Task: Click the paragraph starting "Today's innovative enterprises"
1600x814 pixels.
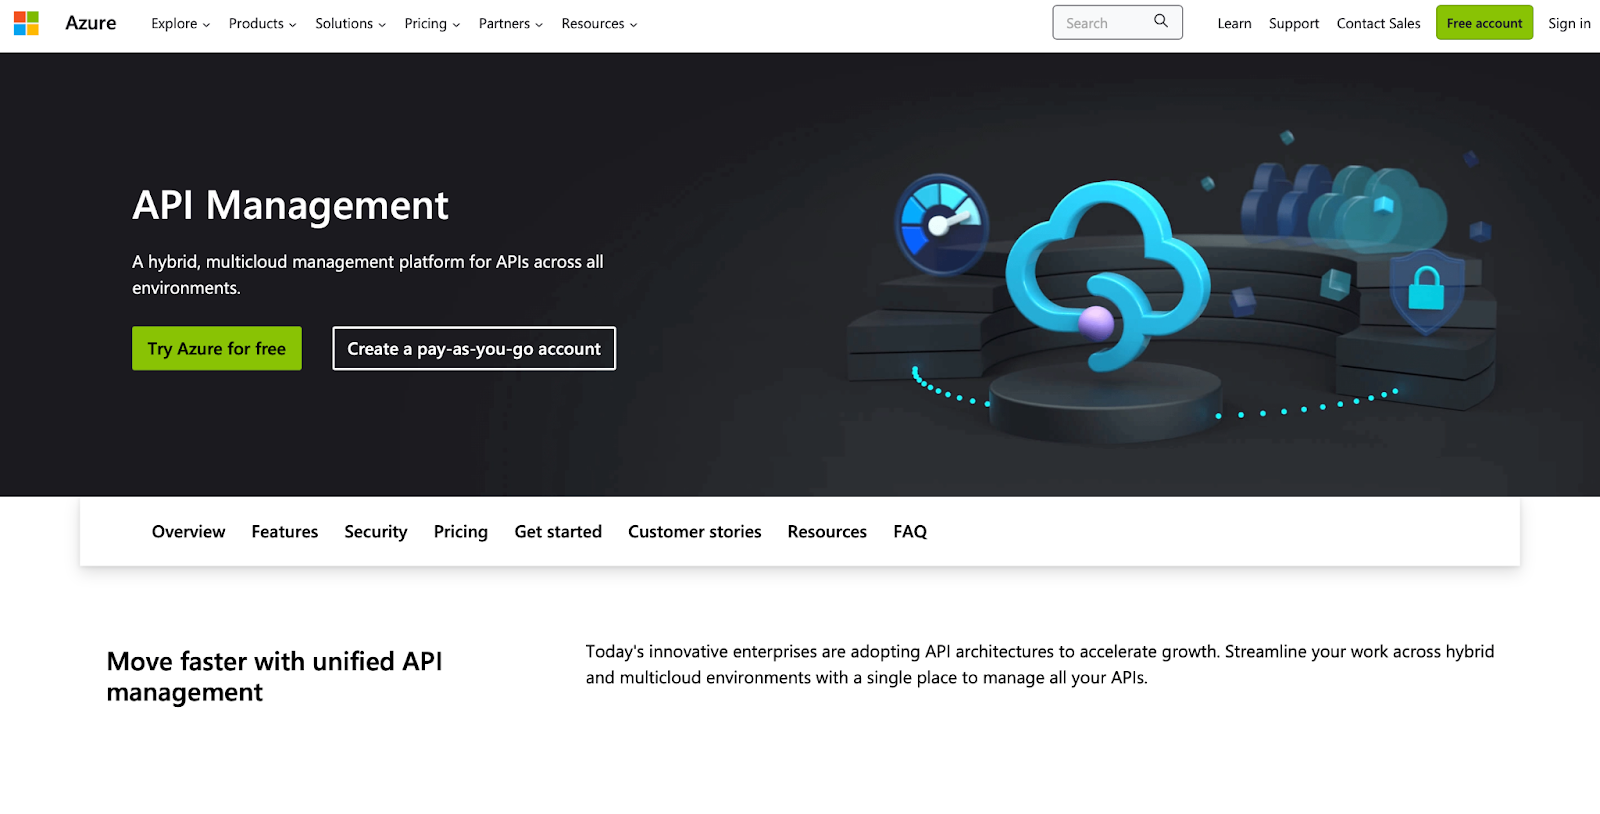Action: click(x=1040, y=665)
